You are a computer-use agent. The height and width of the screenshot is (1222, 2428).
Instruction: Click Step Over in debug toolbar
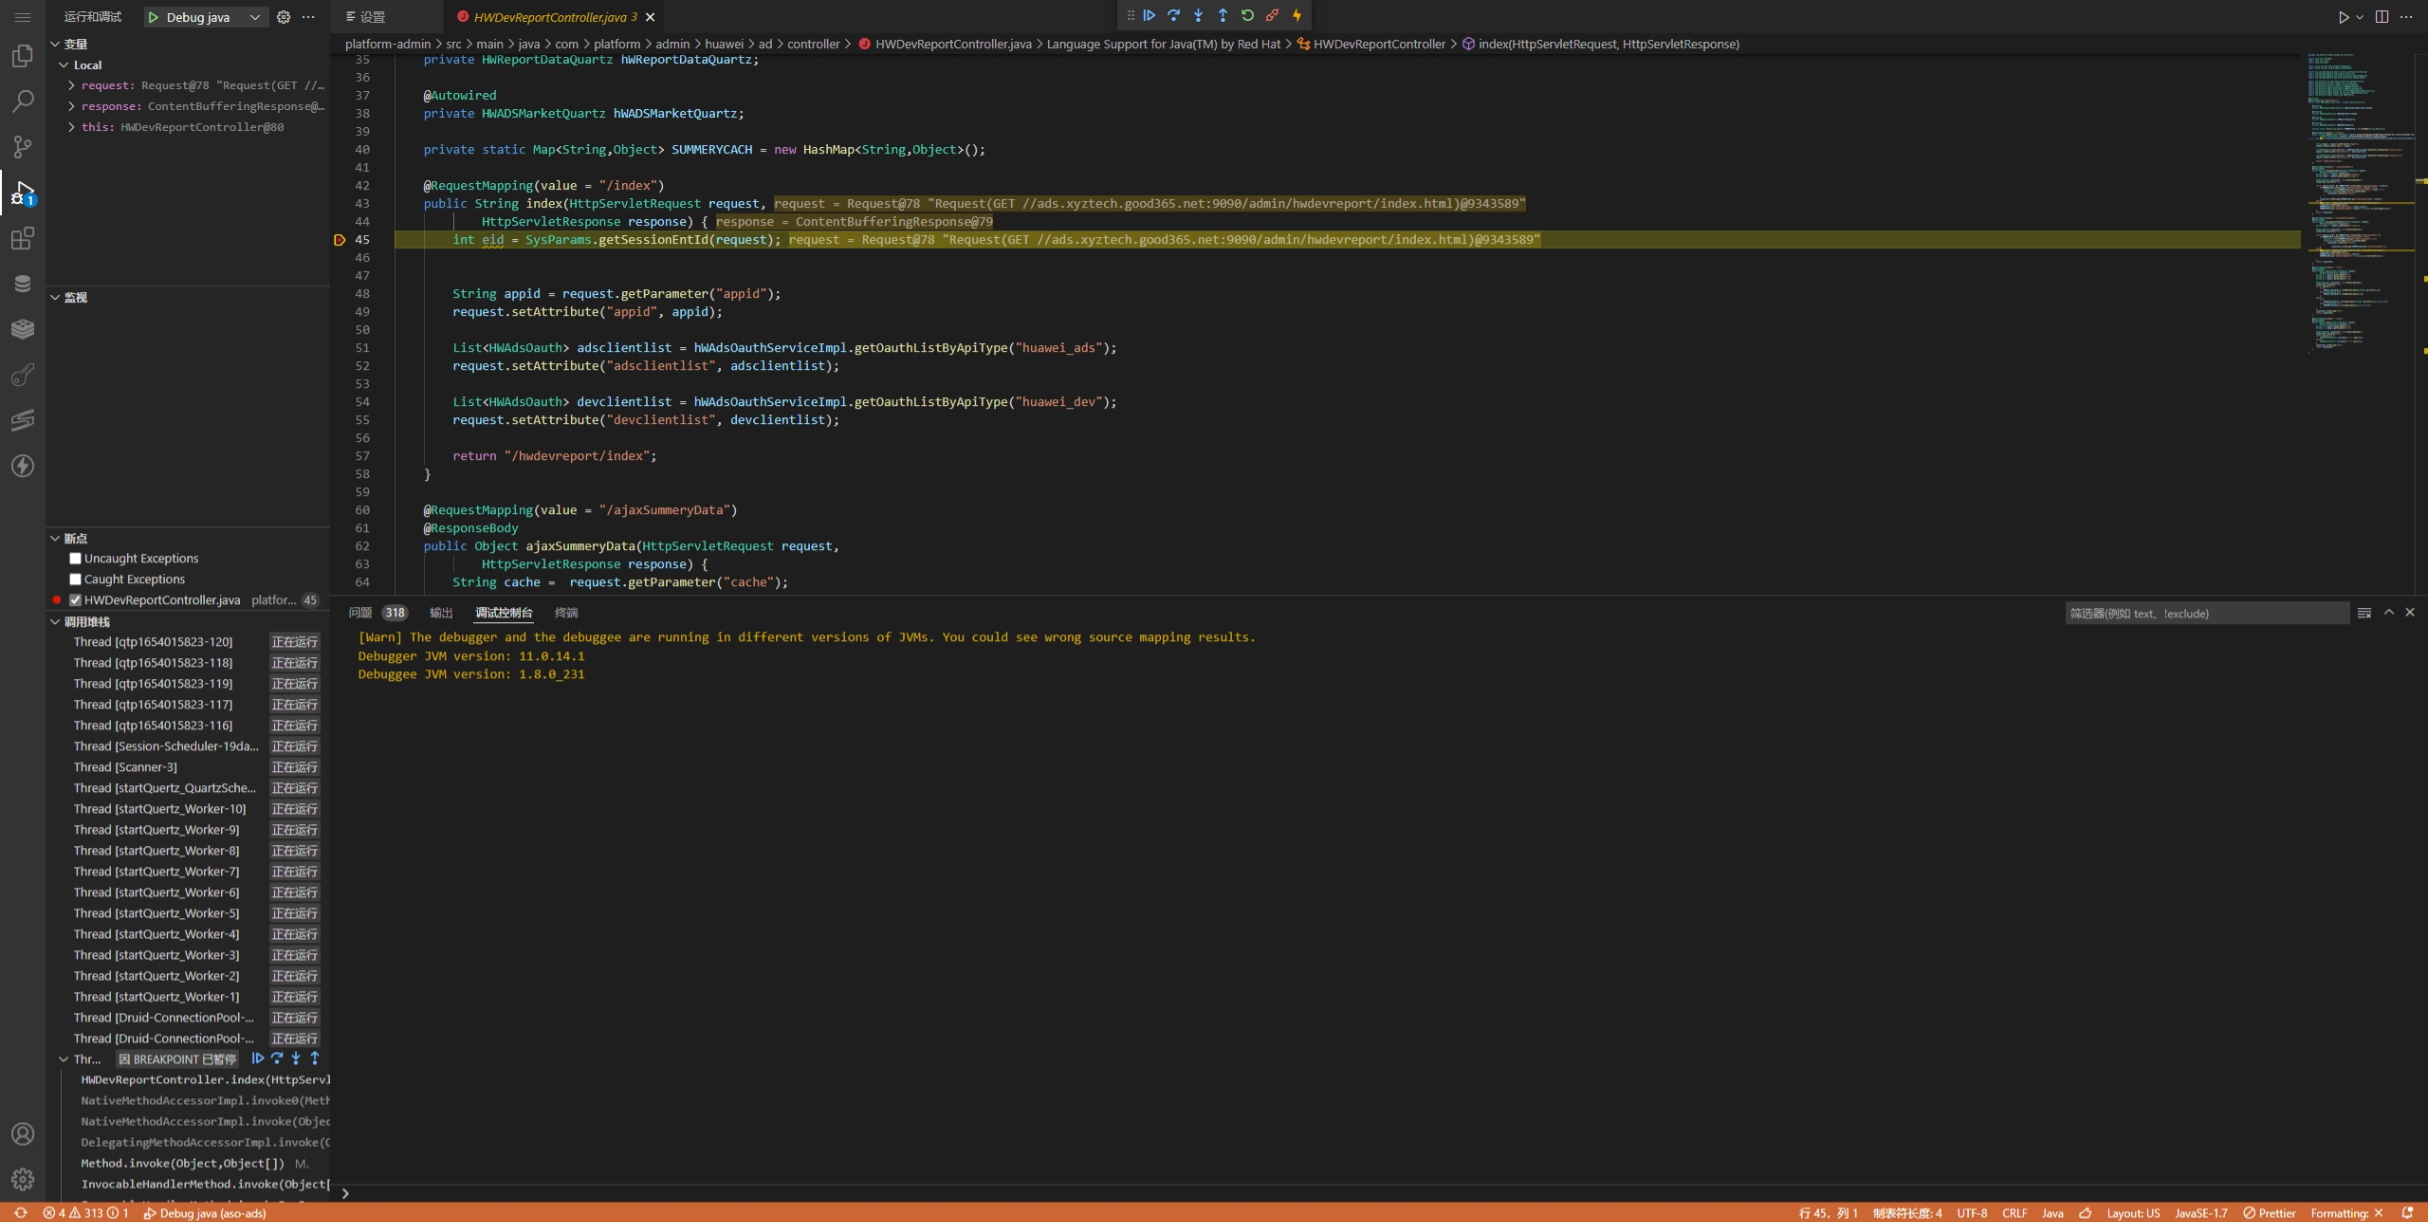pyautogui.click(x=1173, y=15)
